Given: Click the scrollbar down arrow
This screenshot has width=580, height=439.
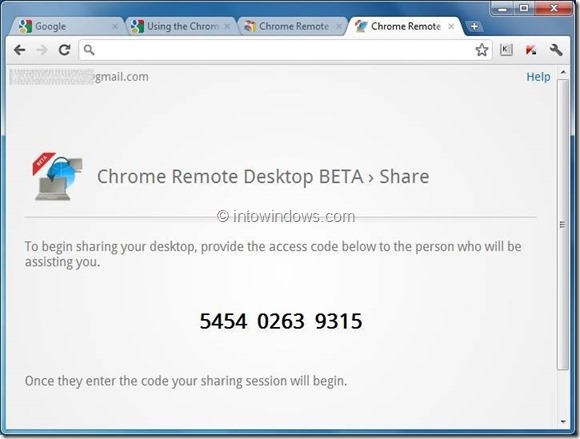Looking at the screenshot, I should click(563, 421).
